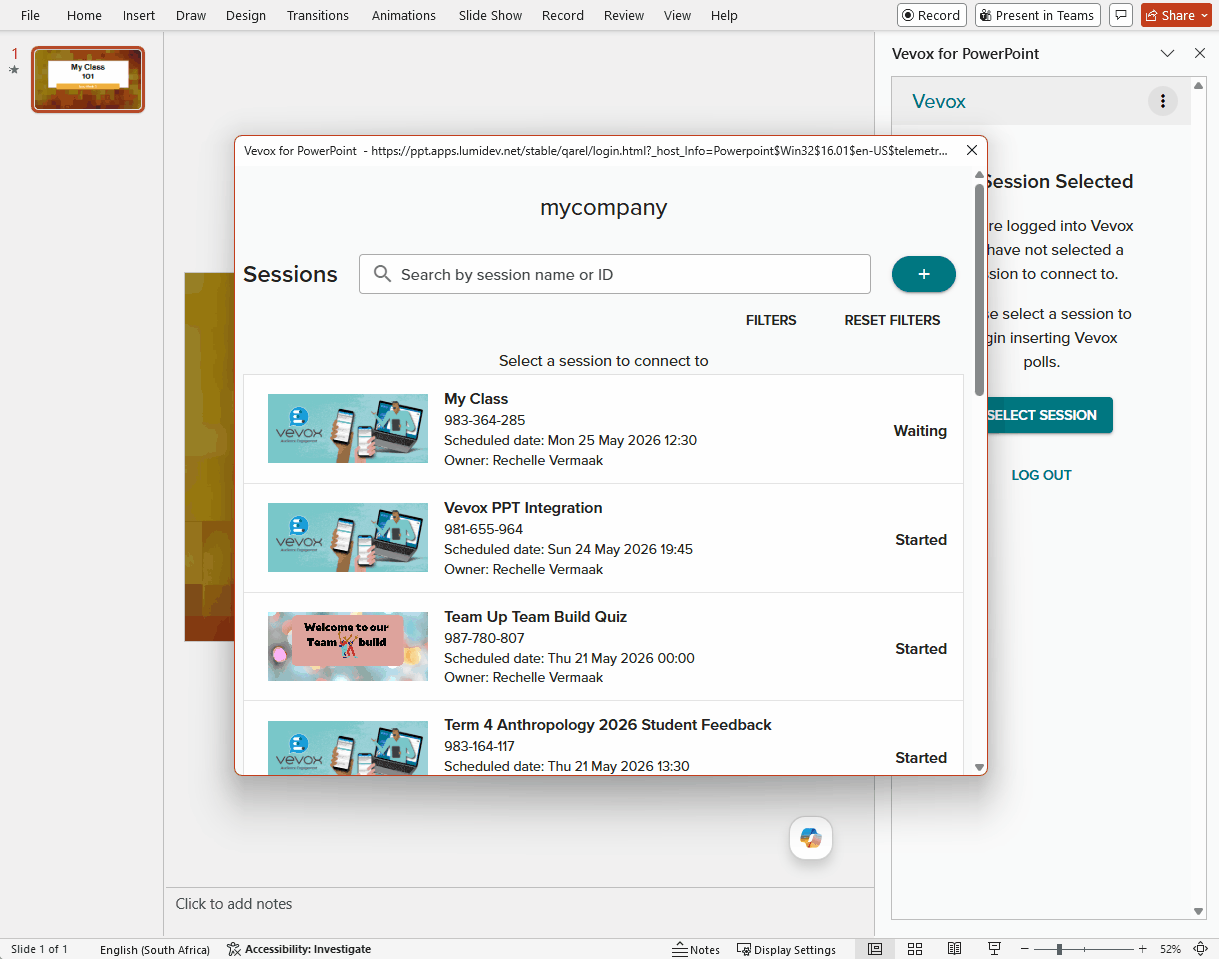Viewport: 1219px width, 959px height.
Task: Click session ID 983-364-285
Action: coord(485,420)
